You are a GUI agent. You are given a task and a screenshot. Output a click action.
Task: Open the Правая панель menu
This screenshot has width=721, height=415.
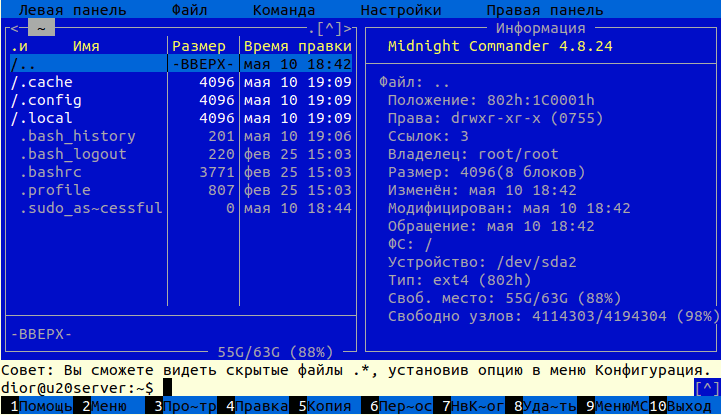pos(544,10)
